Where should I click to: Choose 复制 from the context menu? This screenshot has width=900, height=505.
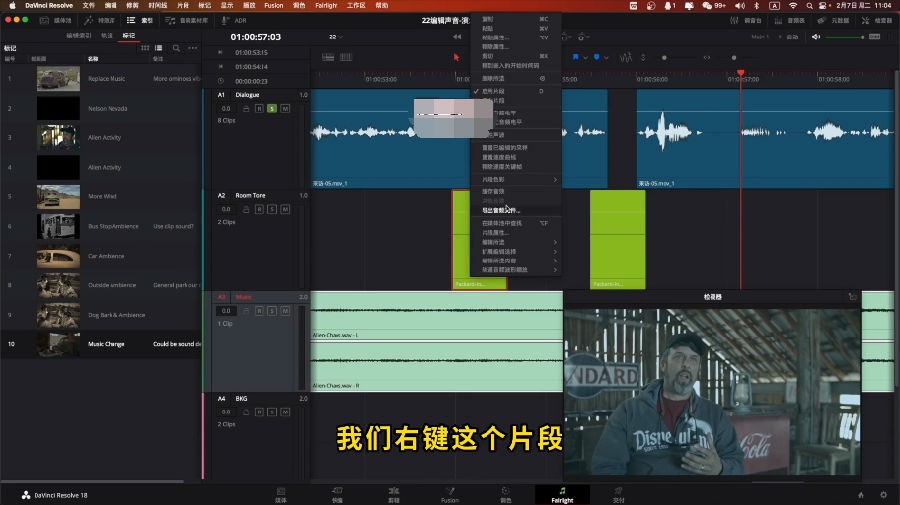click(515, 19)
